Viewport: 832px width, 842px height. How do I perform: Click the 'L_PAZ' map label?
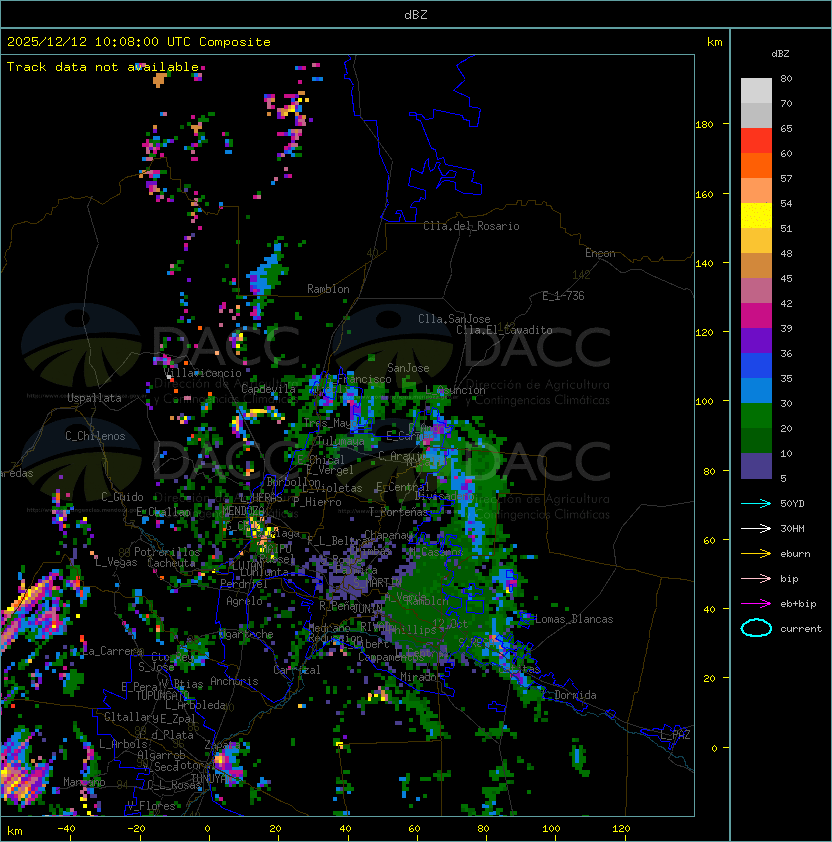pyautogui.click(x=675, y=735)
